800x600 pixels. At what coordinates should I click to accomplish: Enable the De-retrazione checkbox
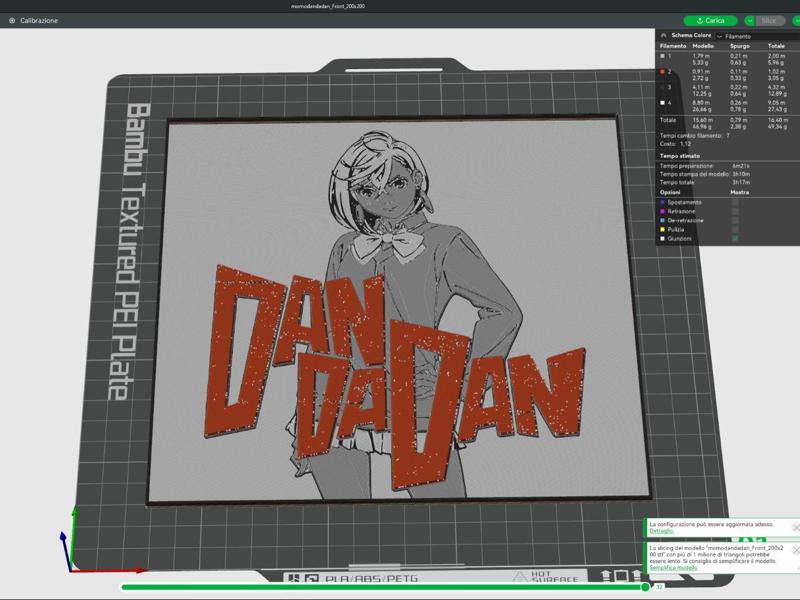pyautogui.click(x=735, y=221)
